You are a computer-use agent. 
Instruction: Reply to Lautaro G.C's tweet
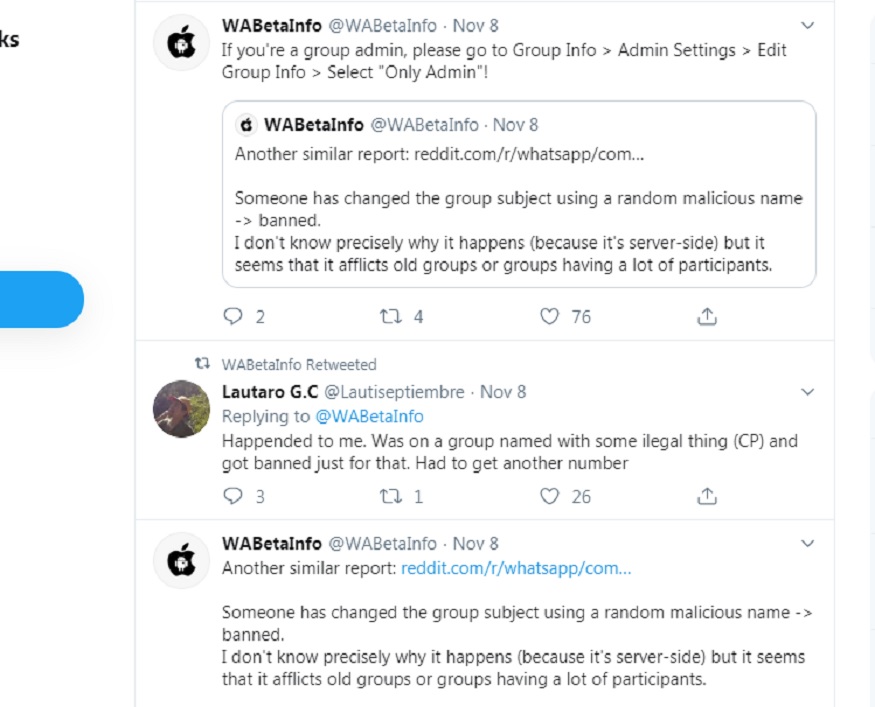coord(233,496)
